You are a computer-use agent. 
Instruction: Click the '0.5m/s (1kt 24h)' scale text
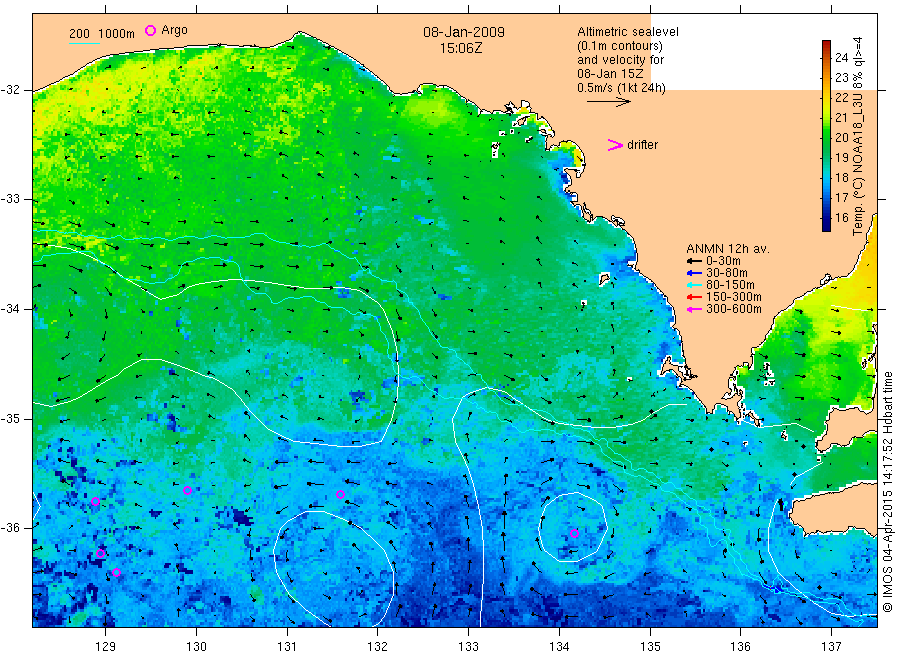point(622,88)
